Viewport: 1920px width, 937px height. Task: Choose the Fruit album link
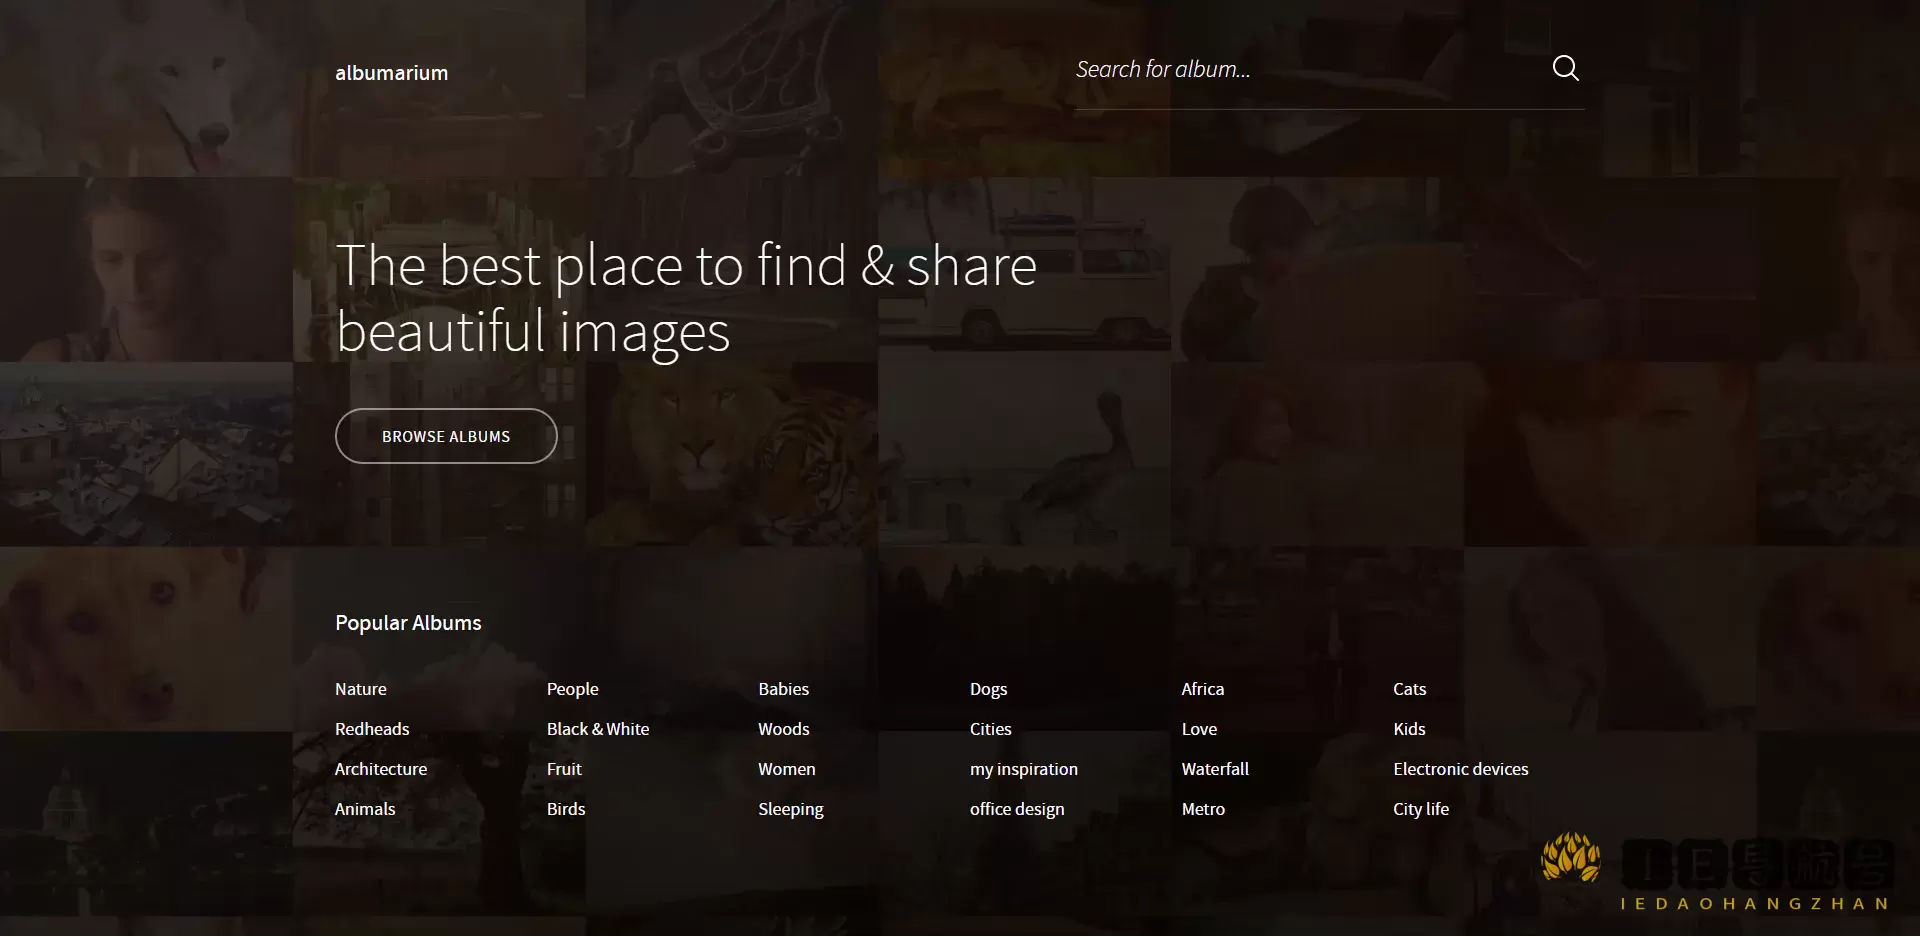564,769
